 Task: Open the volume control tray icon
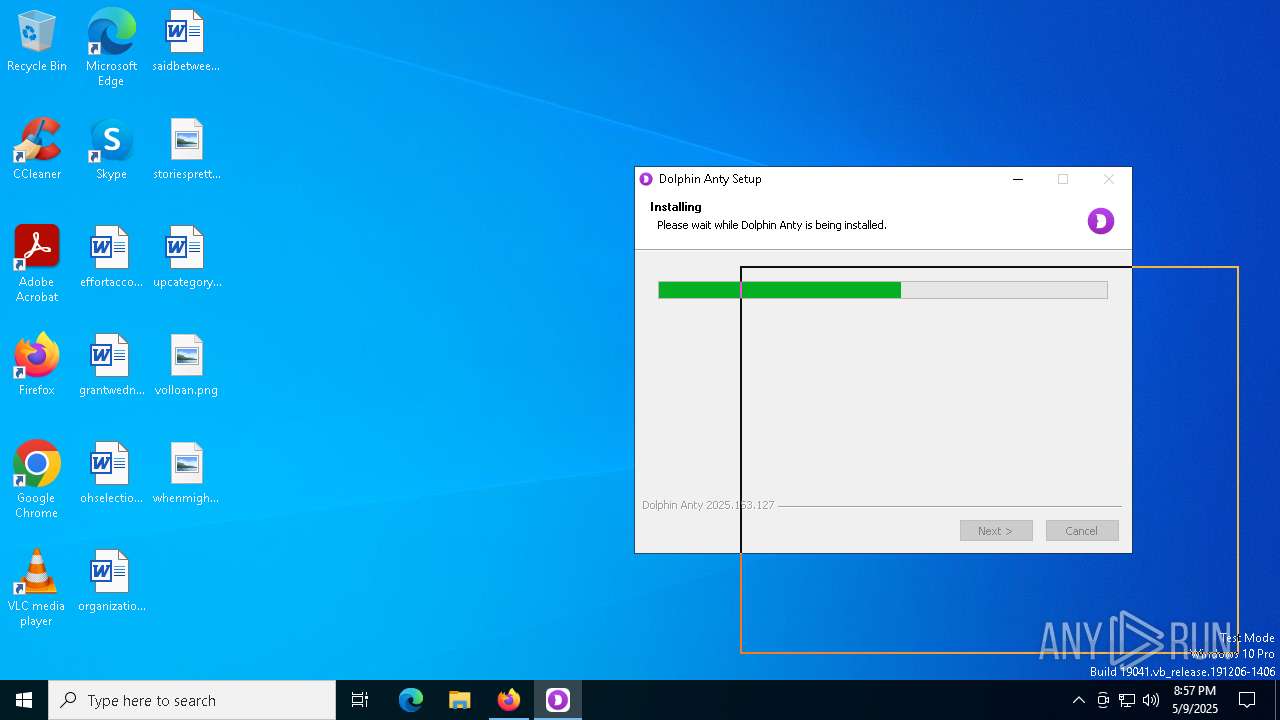1151,700
